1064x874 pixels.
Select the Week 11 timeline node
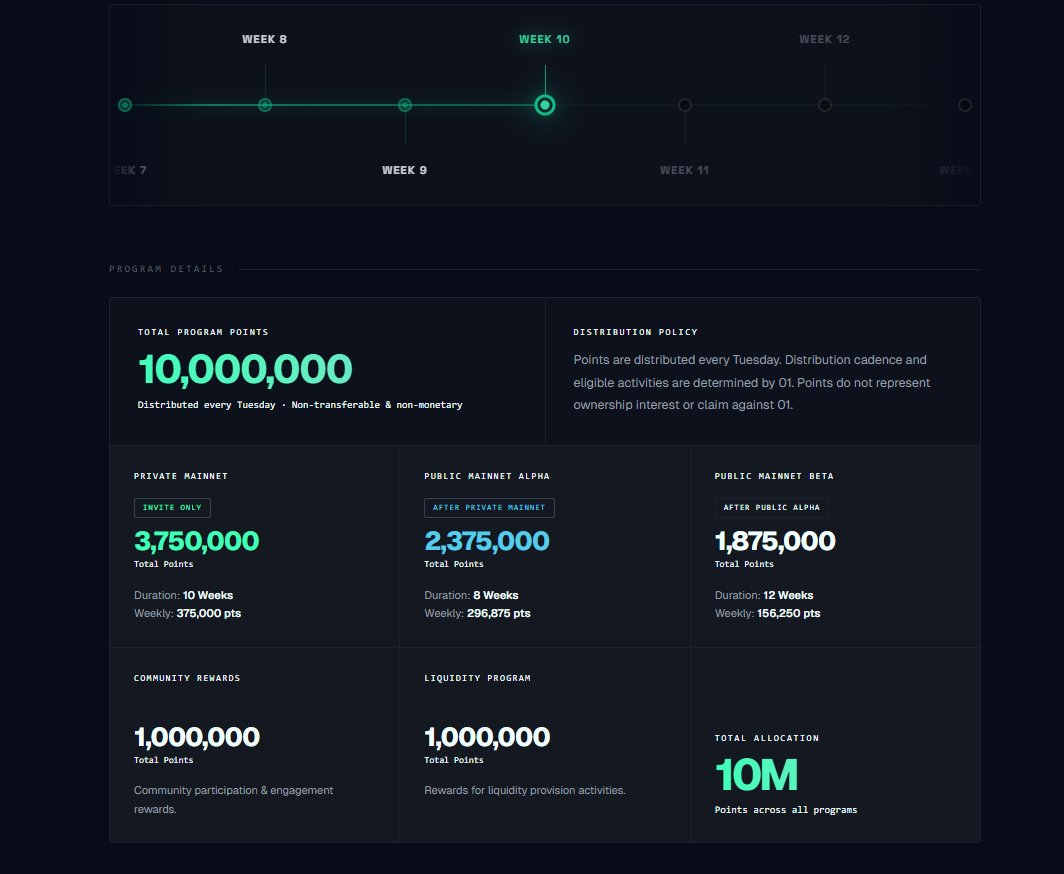click(x=685, y=105)
